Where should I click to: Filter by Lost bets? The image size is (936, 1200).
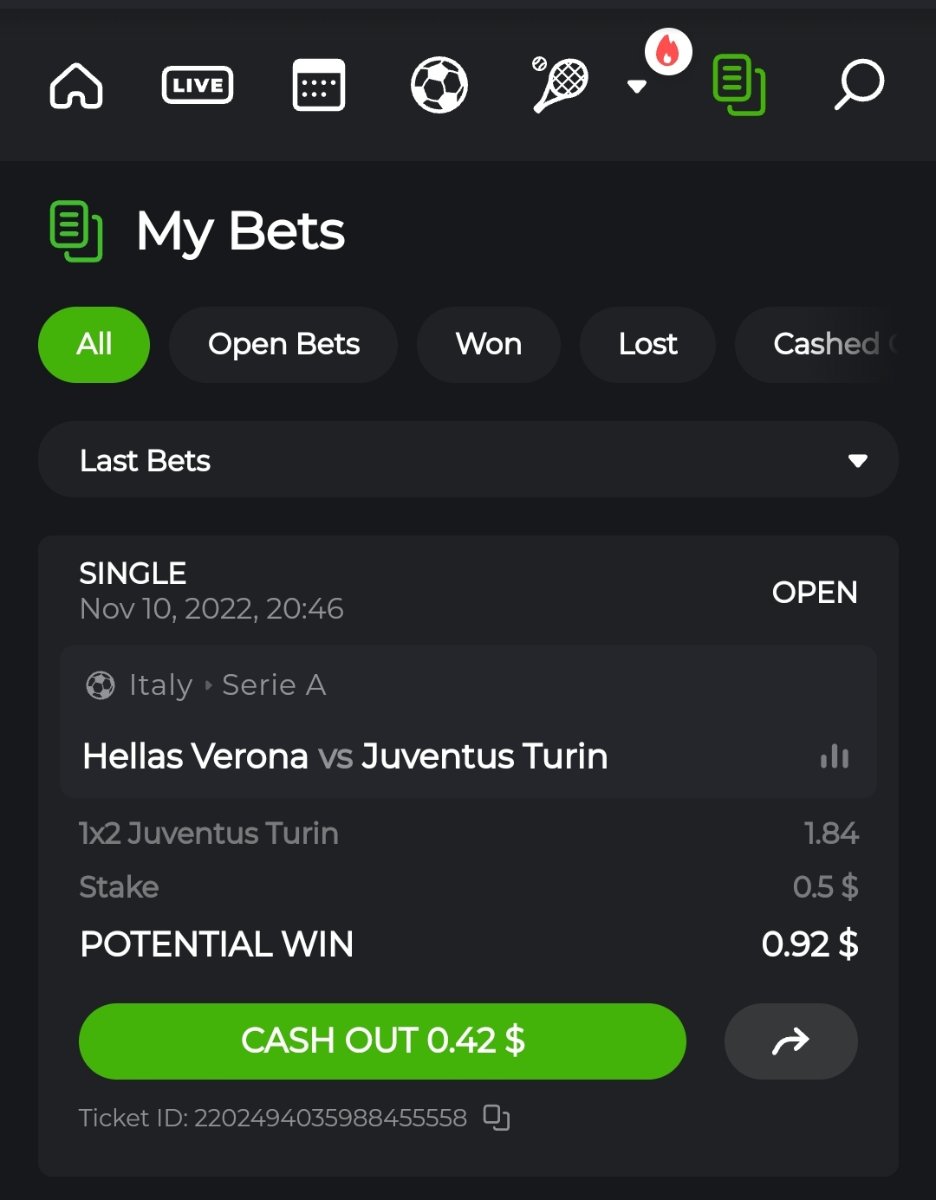pos(648,344)
